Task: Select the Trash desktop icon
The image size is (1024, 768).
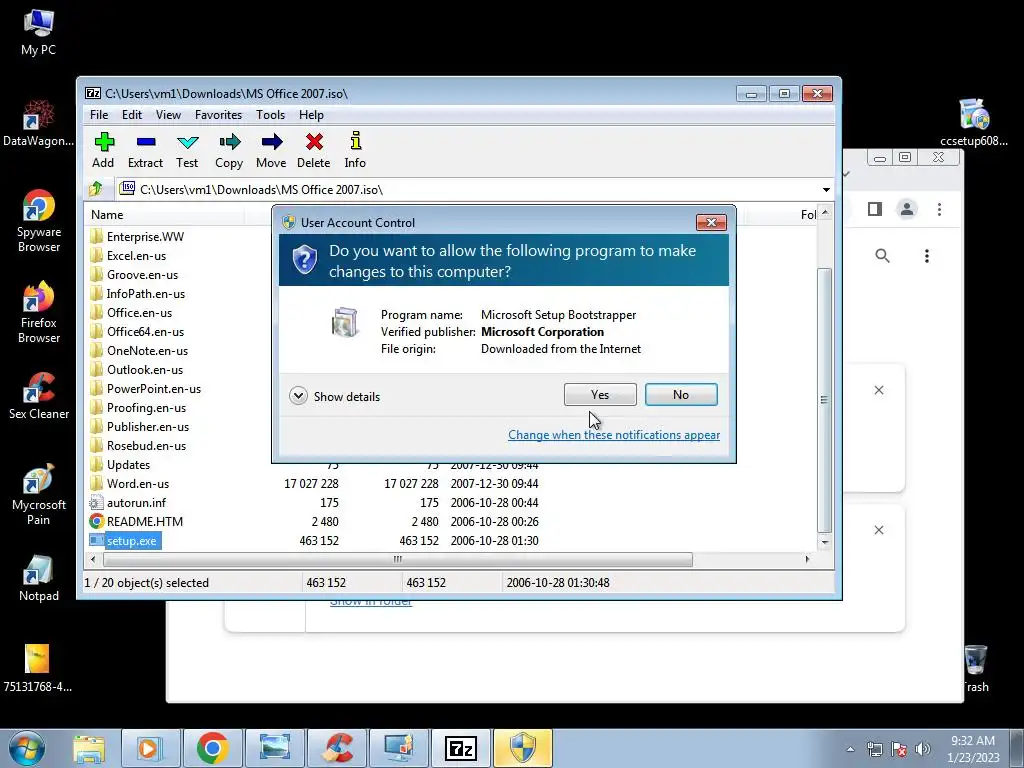Action: pyautogui.click(x=976, y=668)
